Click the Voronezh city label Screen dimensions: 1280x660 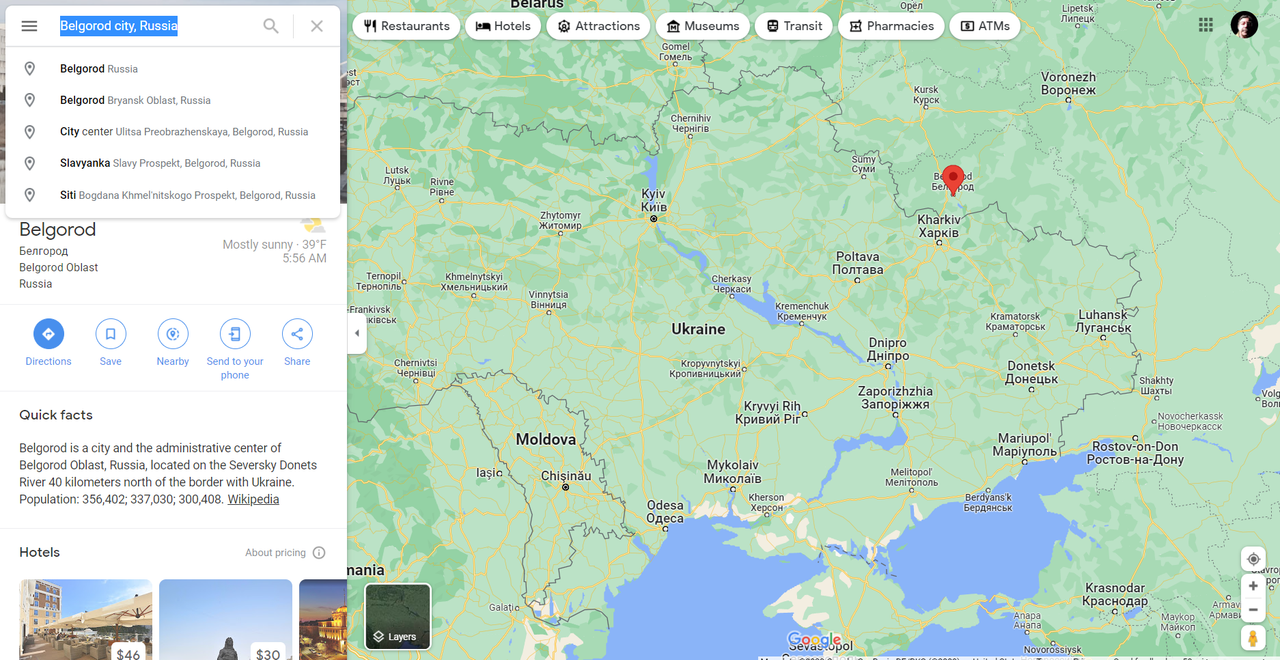(1068, 83)
